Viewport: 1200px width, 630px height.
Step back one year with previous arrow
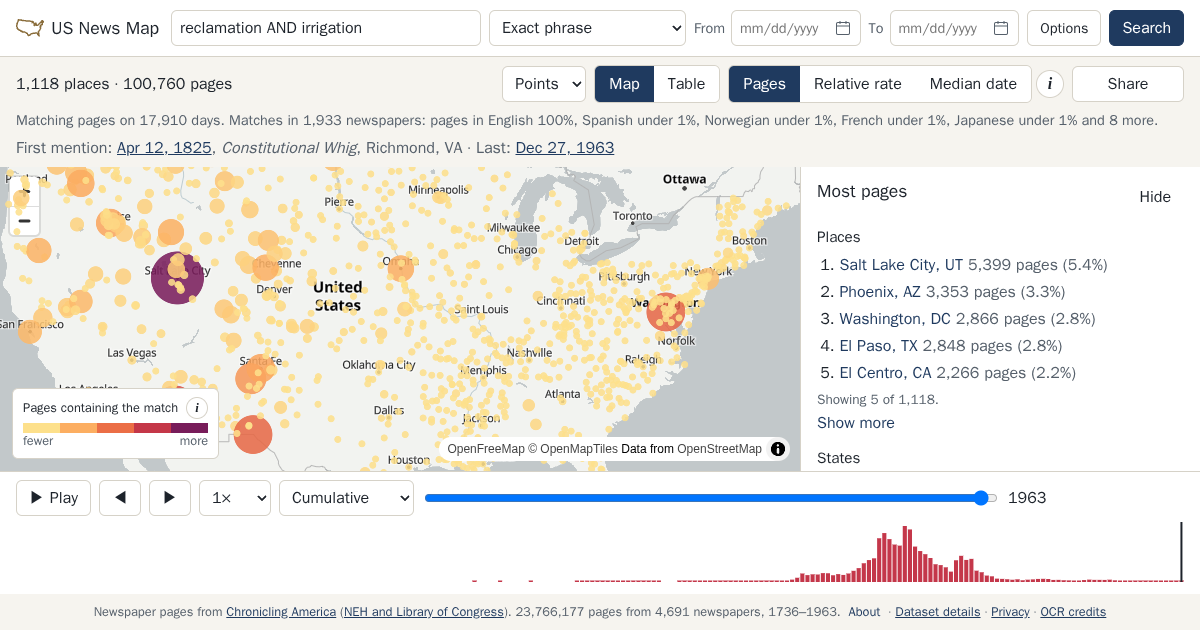tap(120, 498)
